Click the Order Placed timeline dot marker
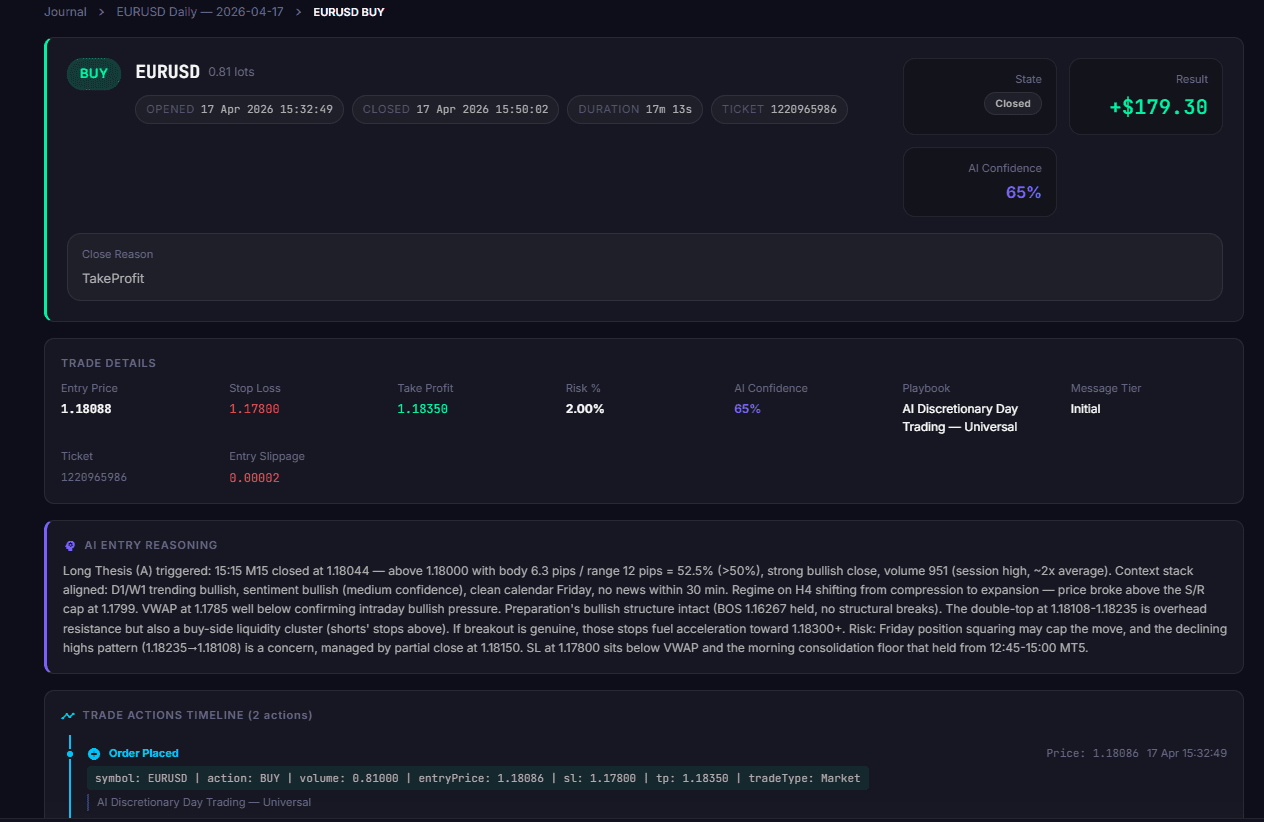1264x822 pixels. (x=70, y=754)
